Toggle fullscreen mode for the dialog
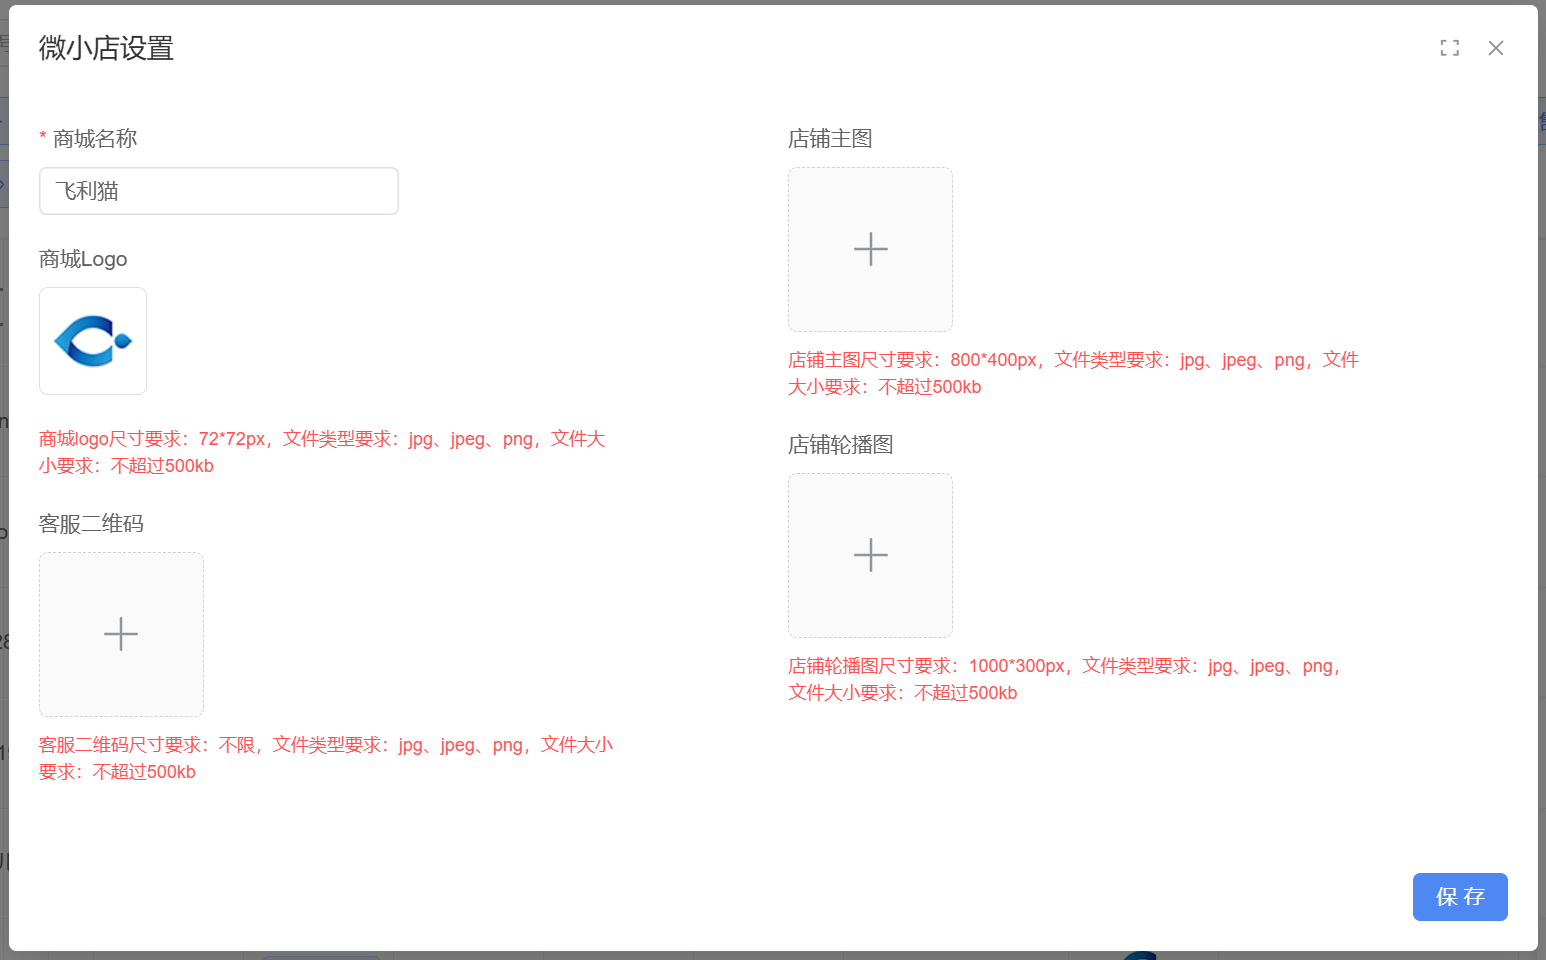Viewport: 1546px width, 960px height. (1450, 48)
